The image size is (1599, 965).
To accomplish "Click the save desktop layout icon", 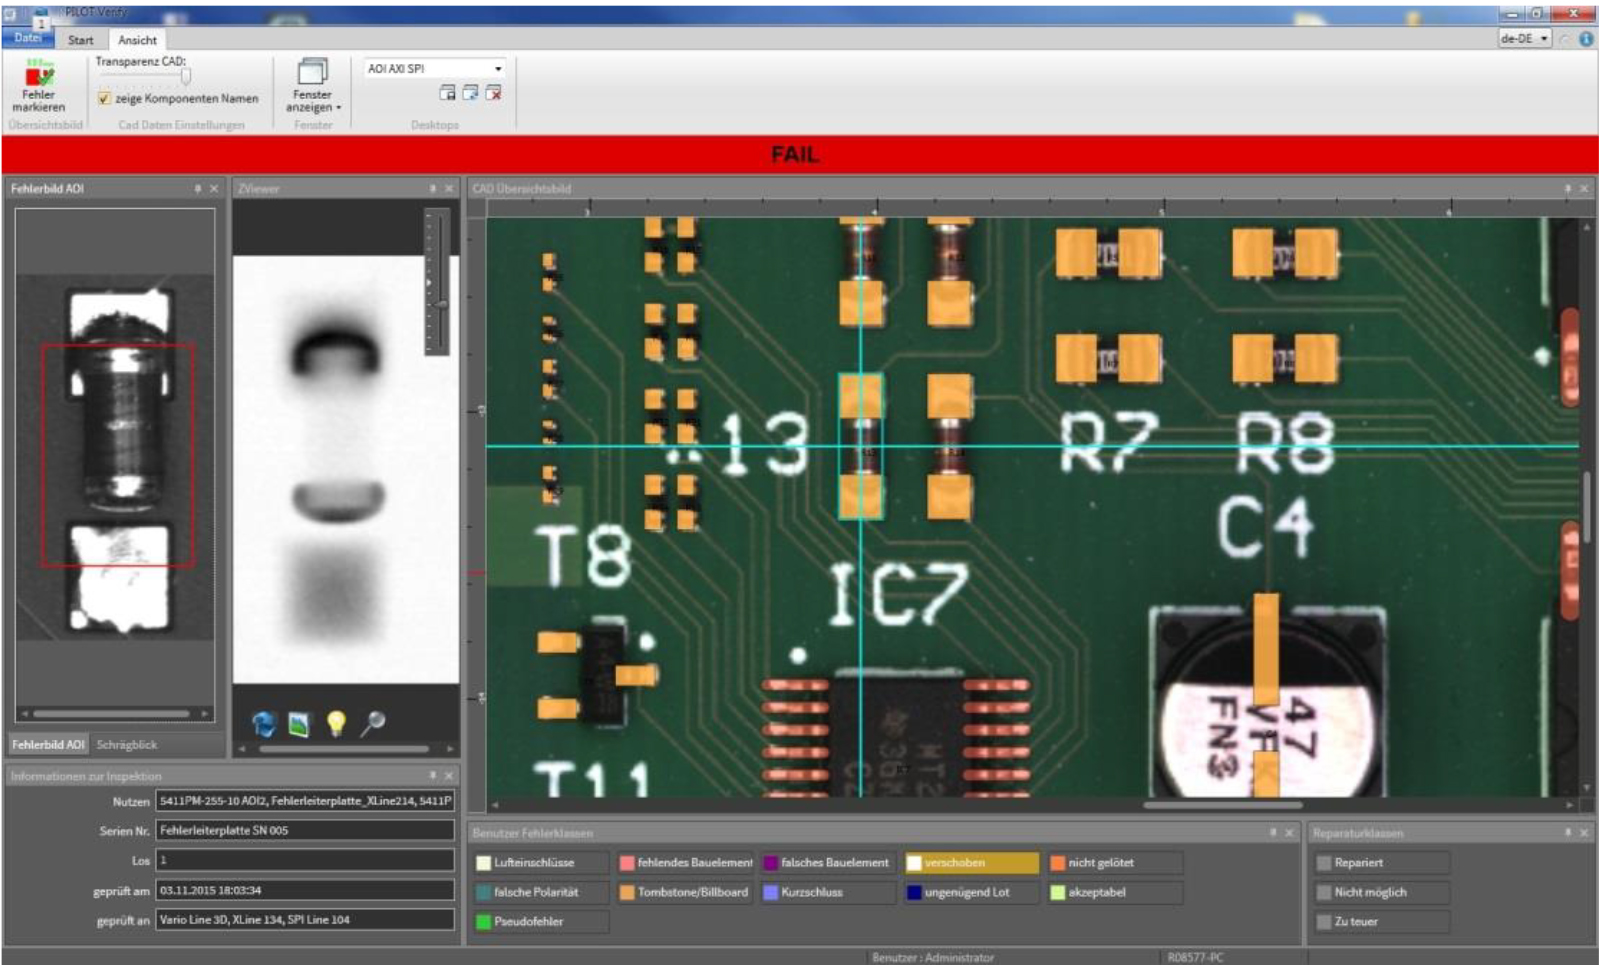I will (x=447, y=93).
